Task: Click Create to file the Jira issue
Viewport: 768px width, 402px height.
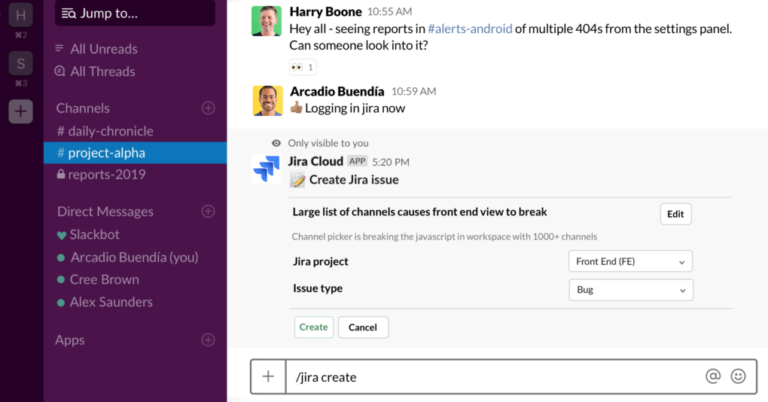Action: (313, 327)
